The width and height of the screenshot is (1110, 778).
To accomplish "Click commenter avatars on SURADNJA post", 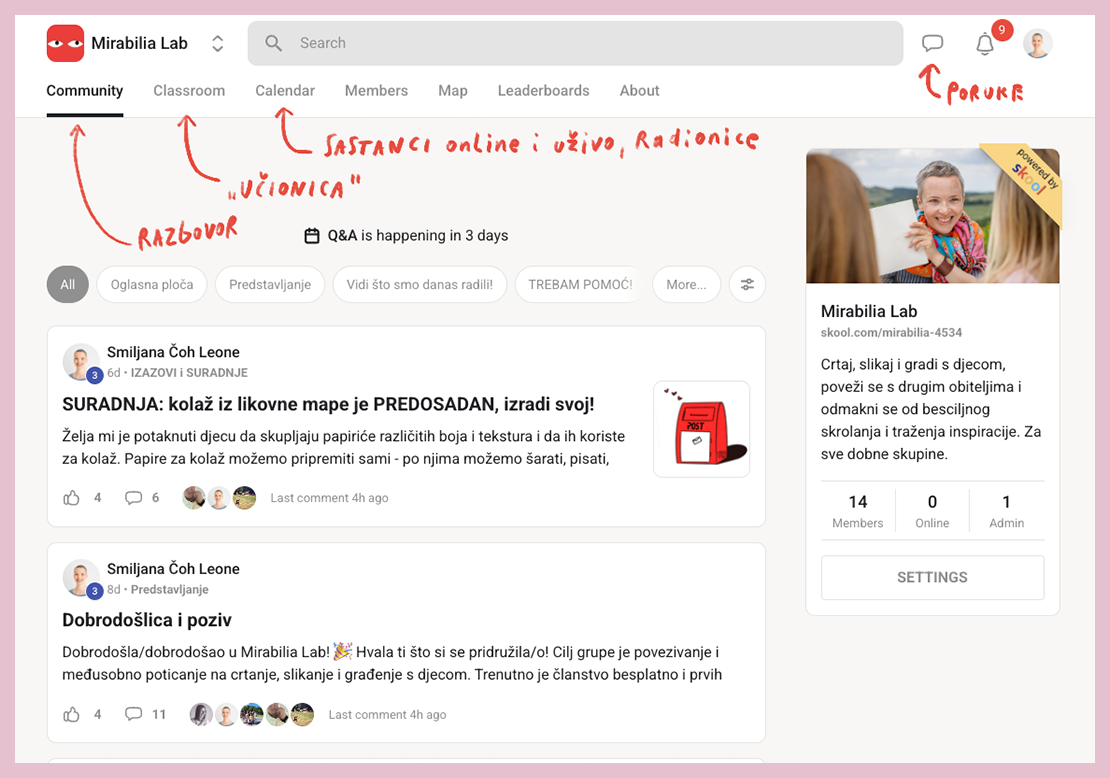I will point(219,498).
